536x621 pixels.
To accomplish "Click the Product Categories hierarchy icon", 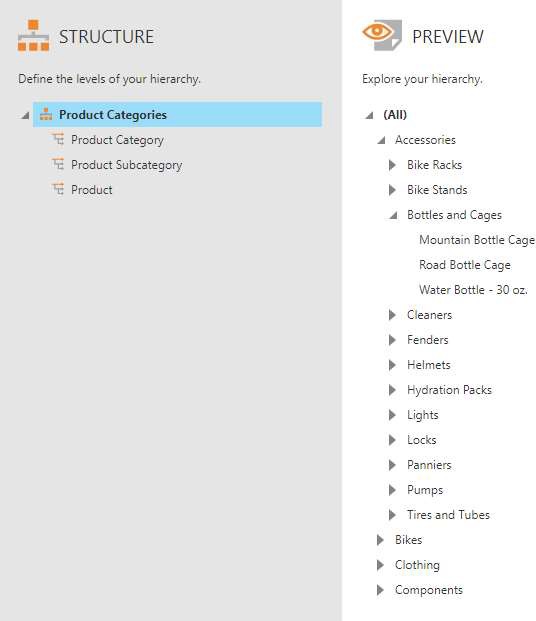I will [46, 114].
